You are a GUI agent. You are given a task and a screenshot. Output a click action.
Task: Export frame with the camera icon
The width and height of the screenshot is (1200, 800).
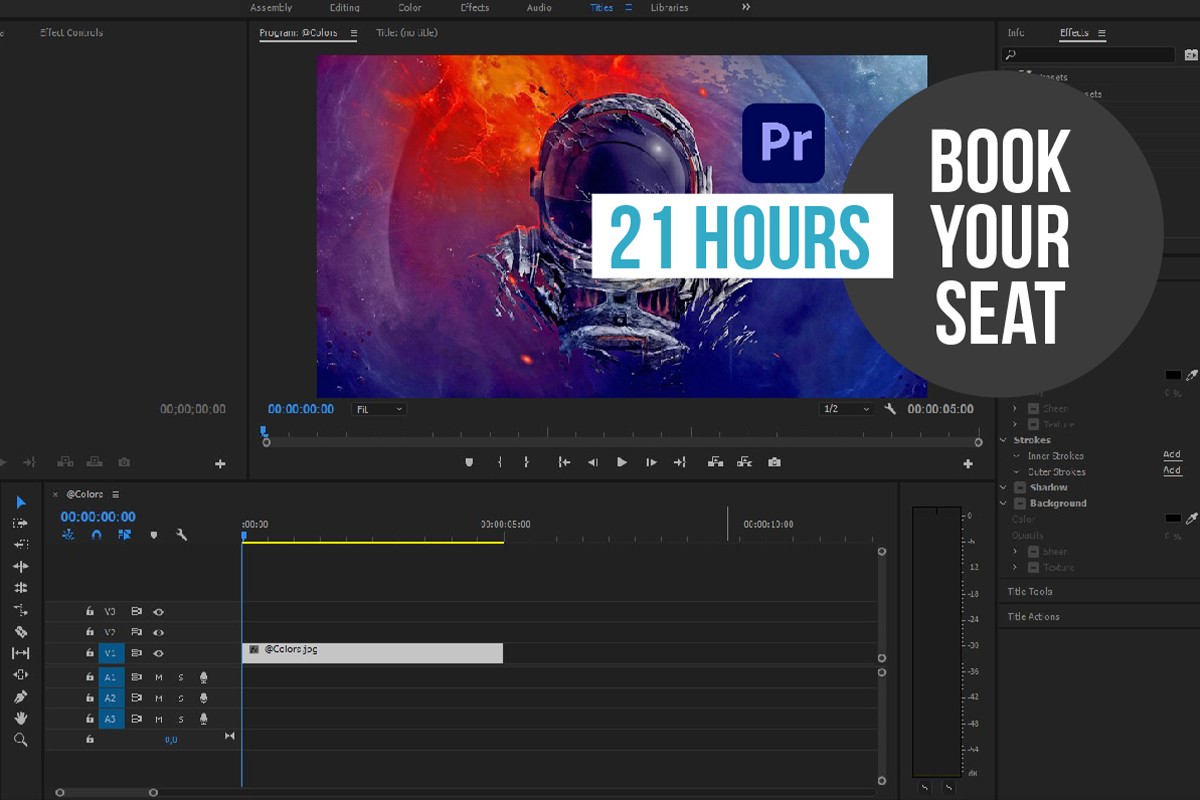coord(774,462)
